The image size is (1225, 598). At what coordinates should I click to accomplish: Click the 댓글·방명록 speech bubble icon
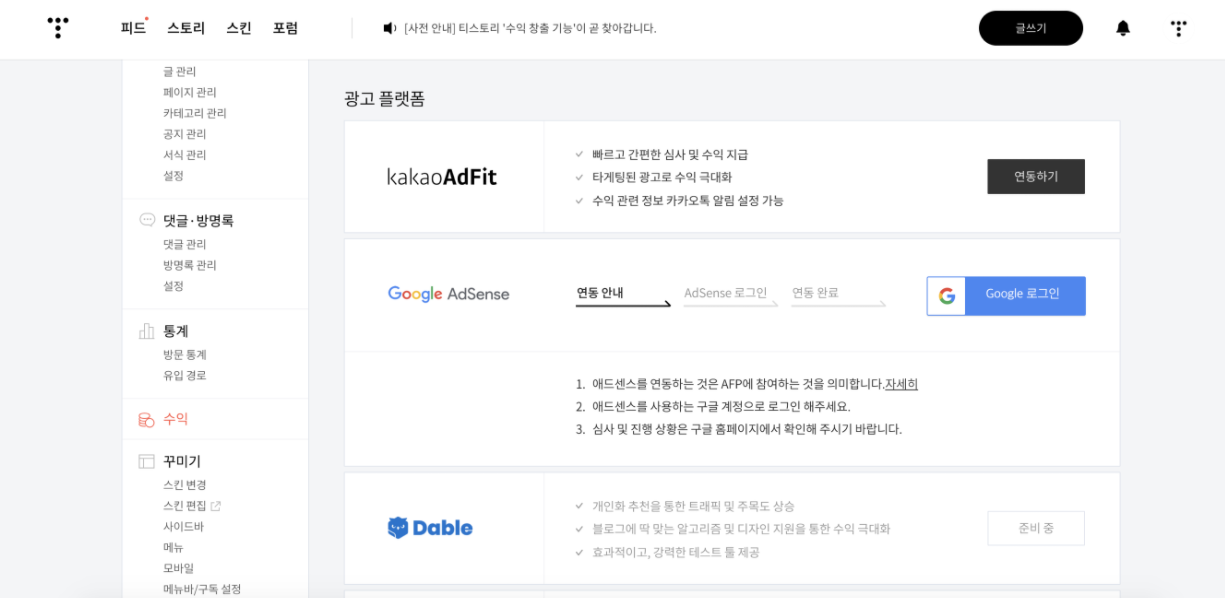(x=147, y=220)
